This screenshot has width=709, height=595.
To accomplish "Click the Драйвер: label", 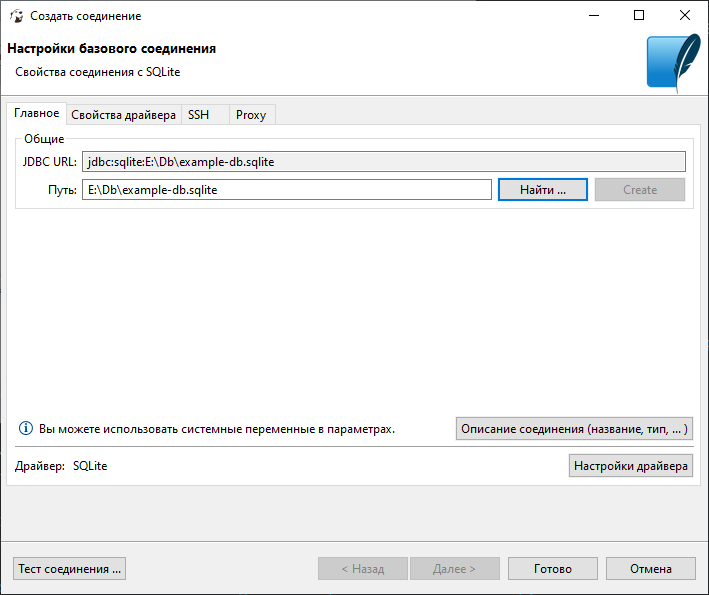I will [x=40, y=466].
